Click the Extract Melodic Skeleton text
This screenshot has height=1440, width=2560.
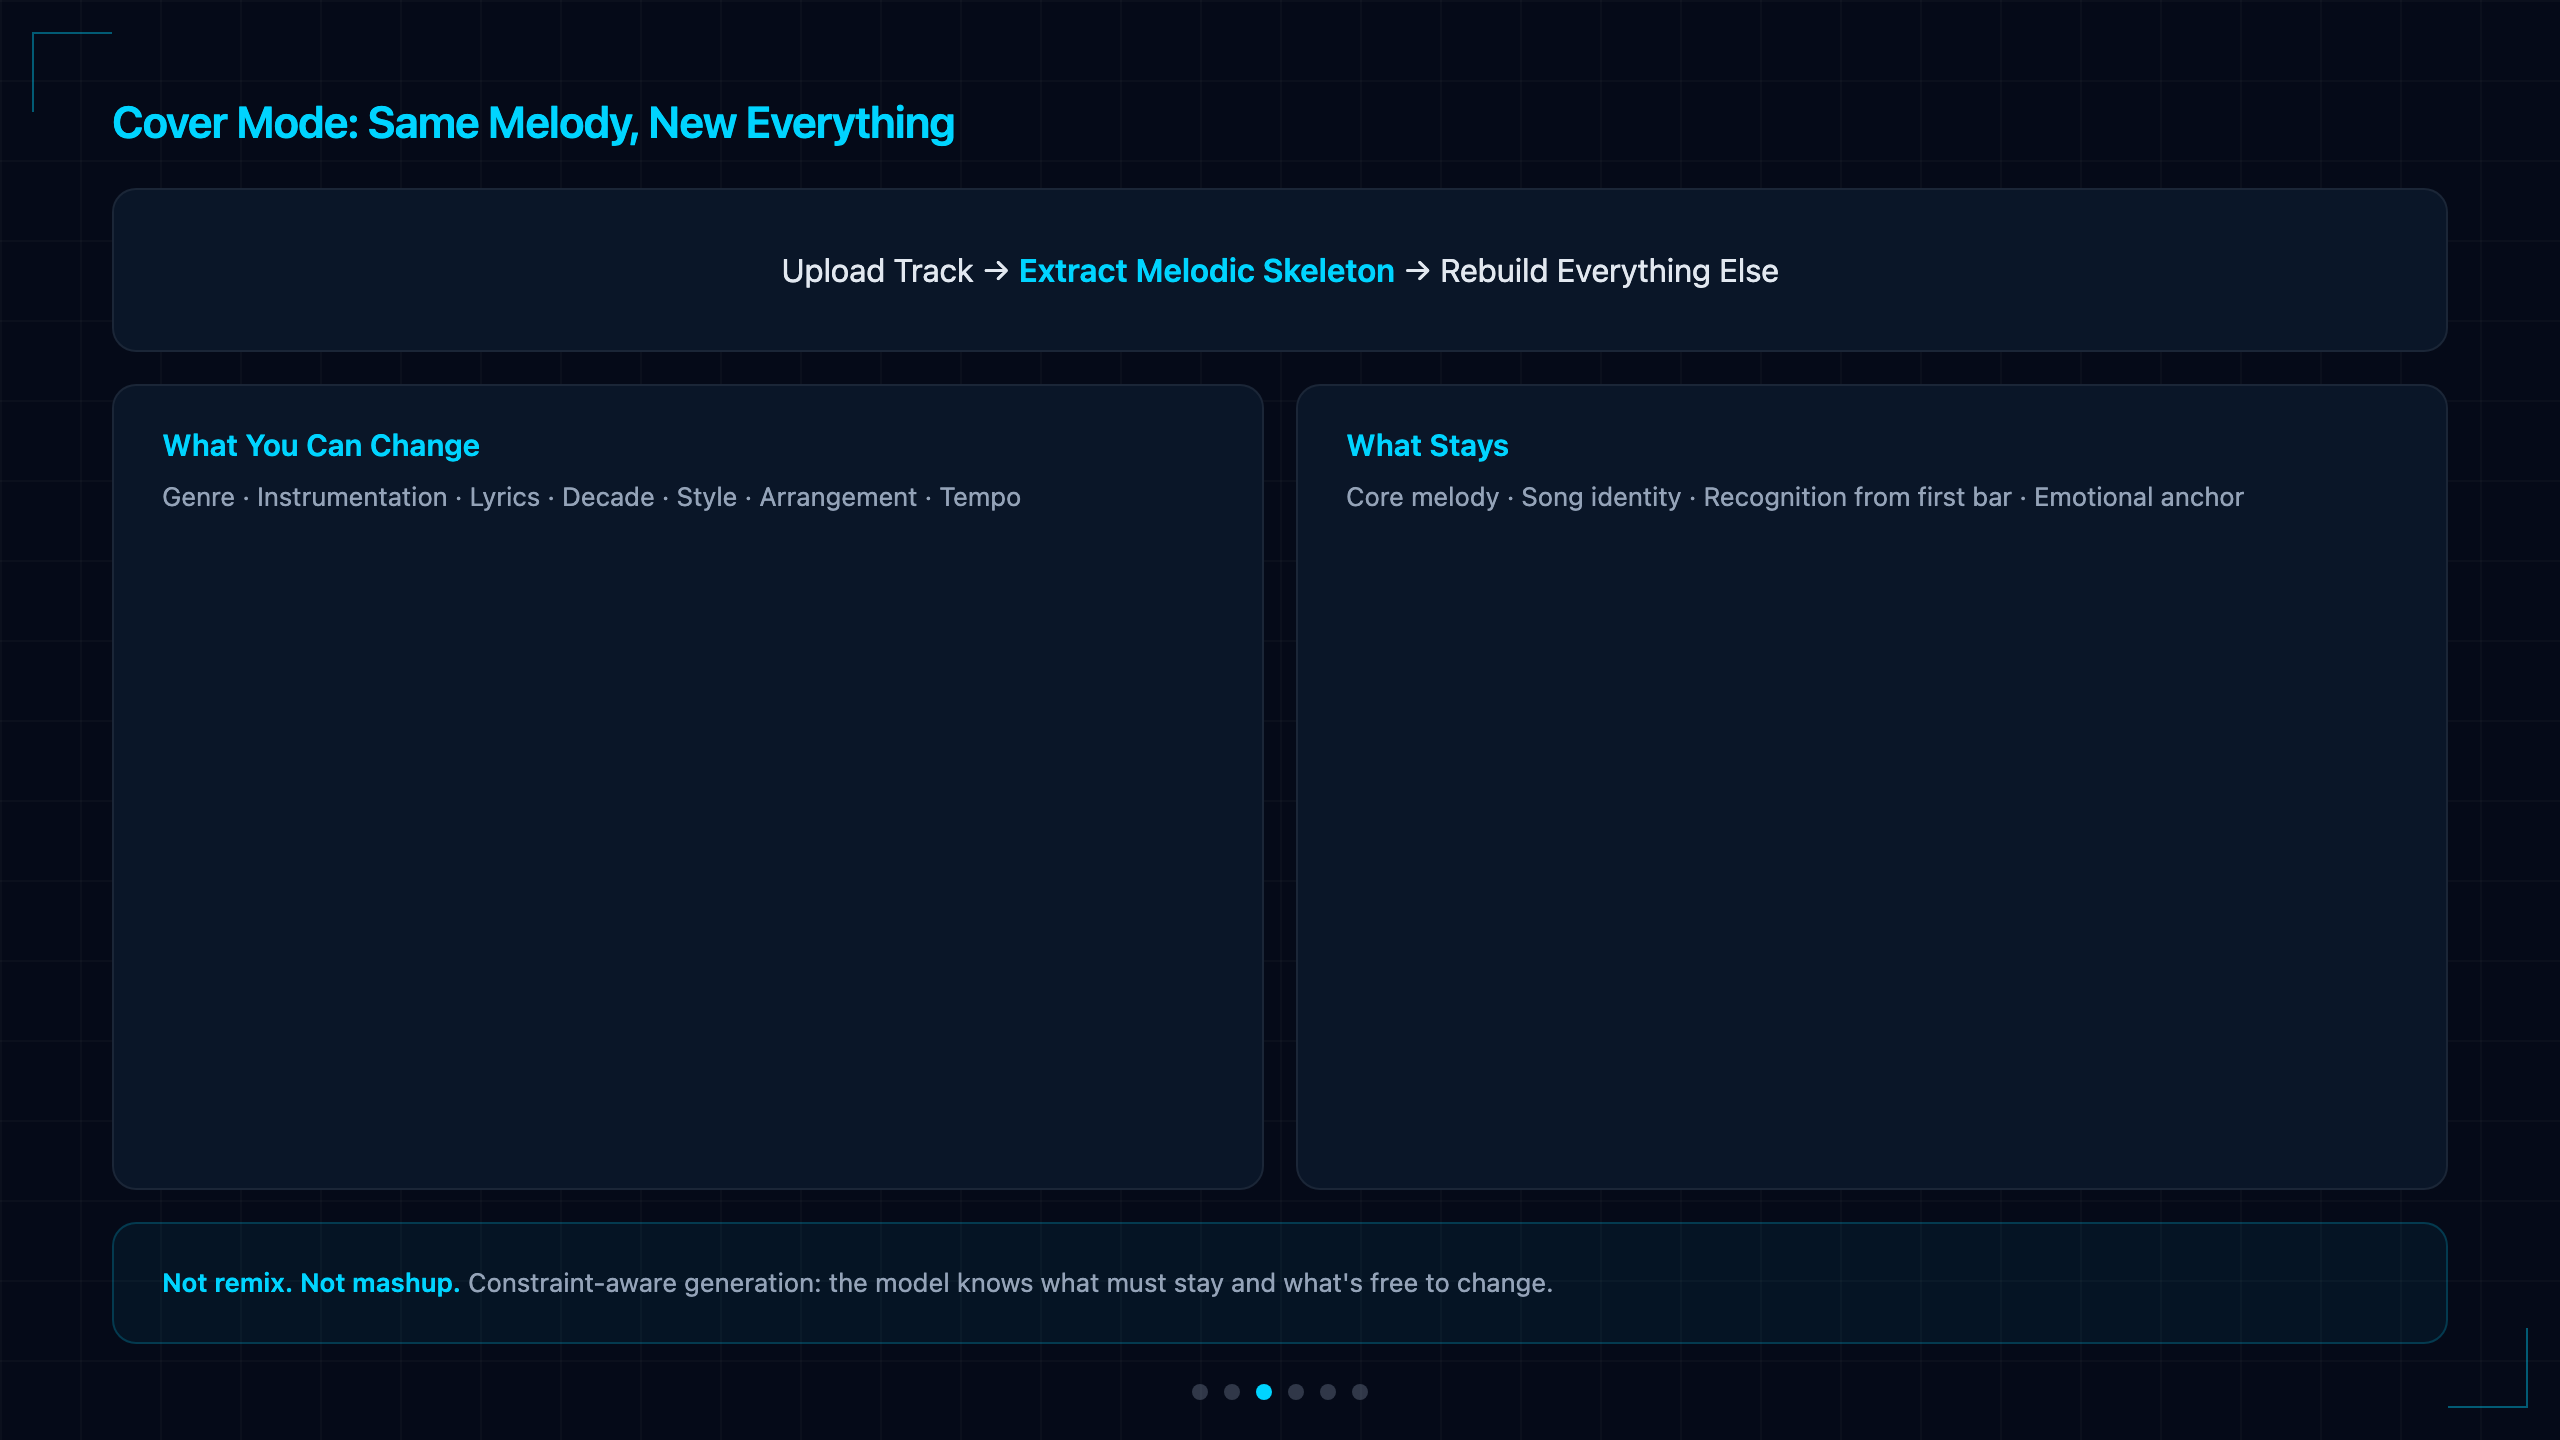coord(1206,271)
